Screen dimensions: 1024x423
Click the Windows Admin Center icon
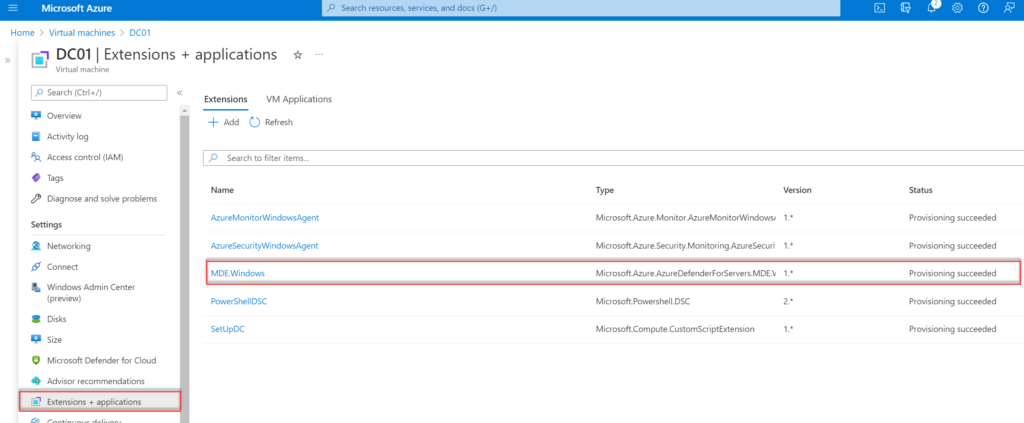pyautogui.click(x=37, y=287)
